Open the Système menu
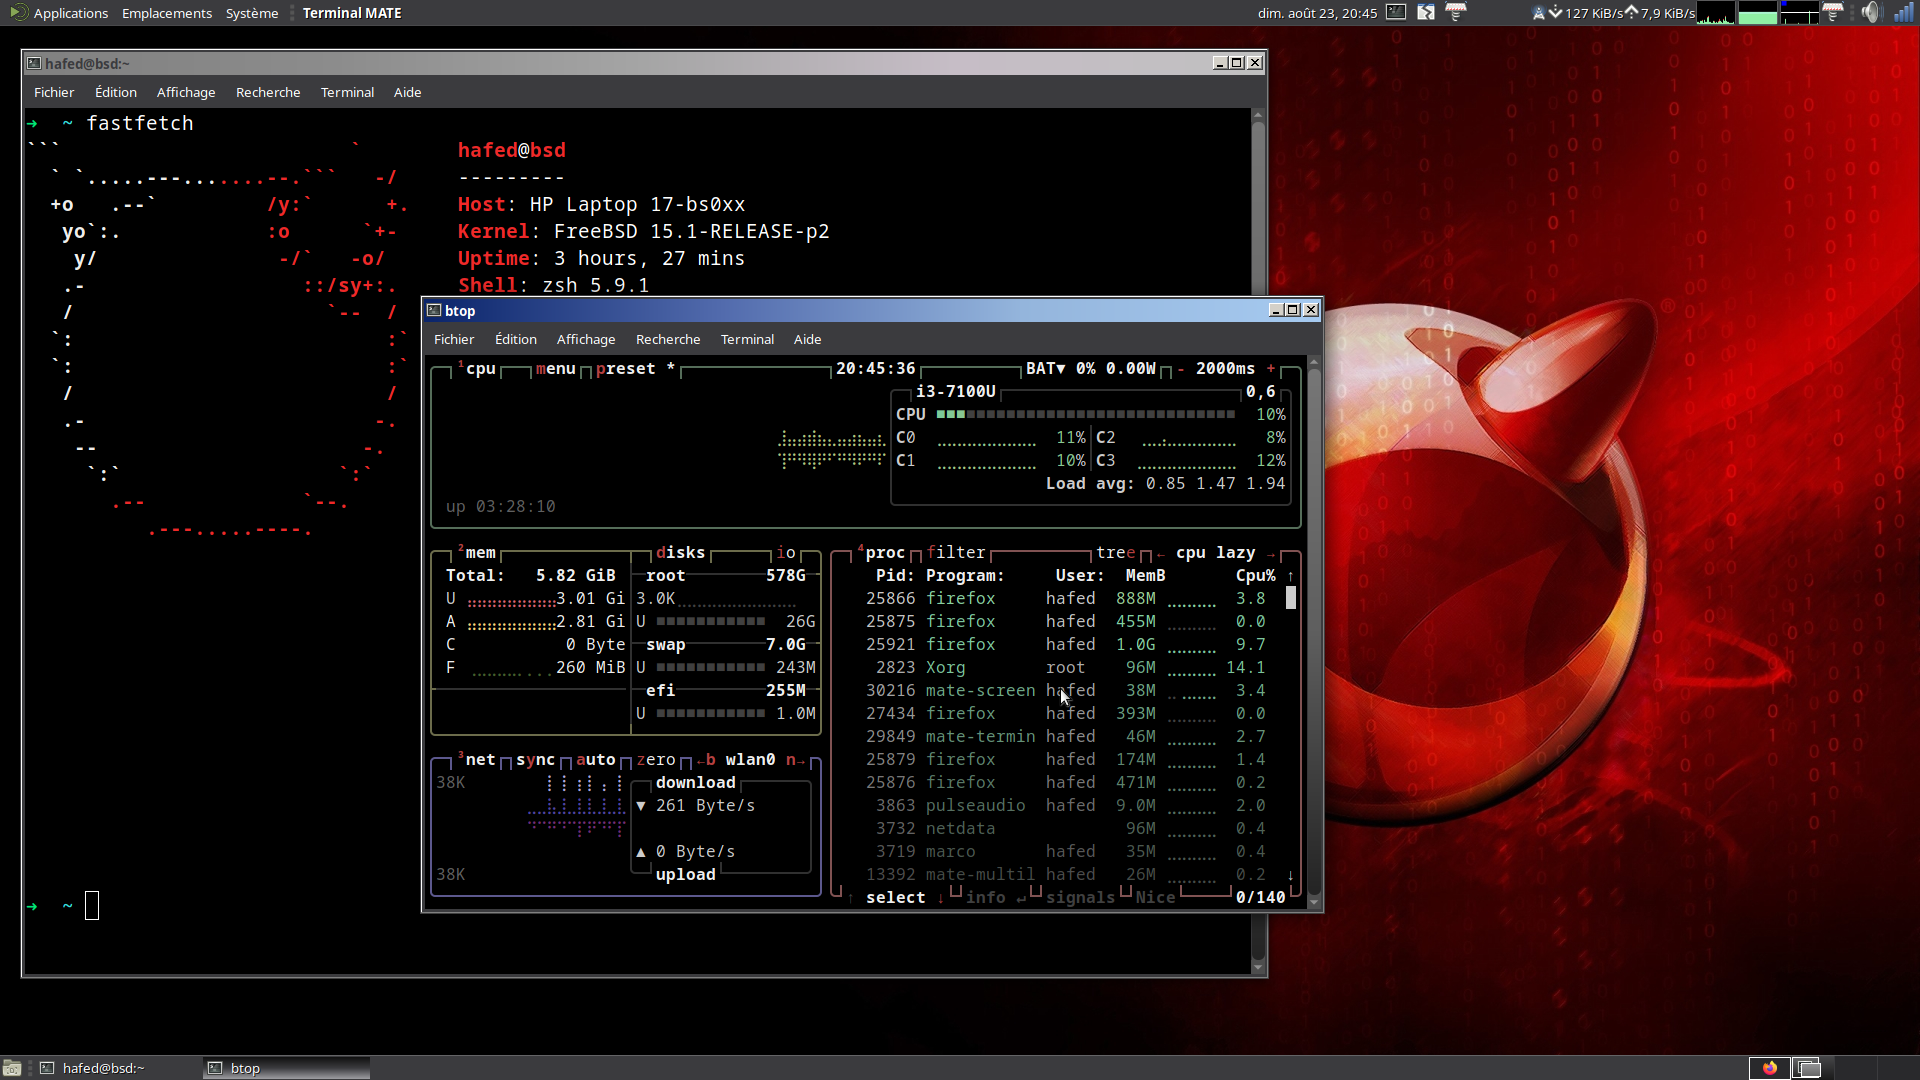The width and height of the screenshot is (1920, 1080). coord(252,13)
